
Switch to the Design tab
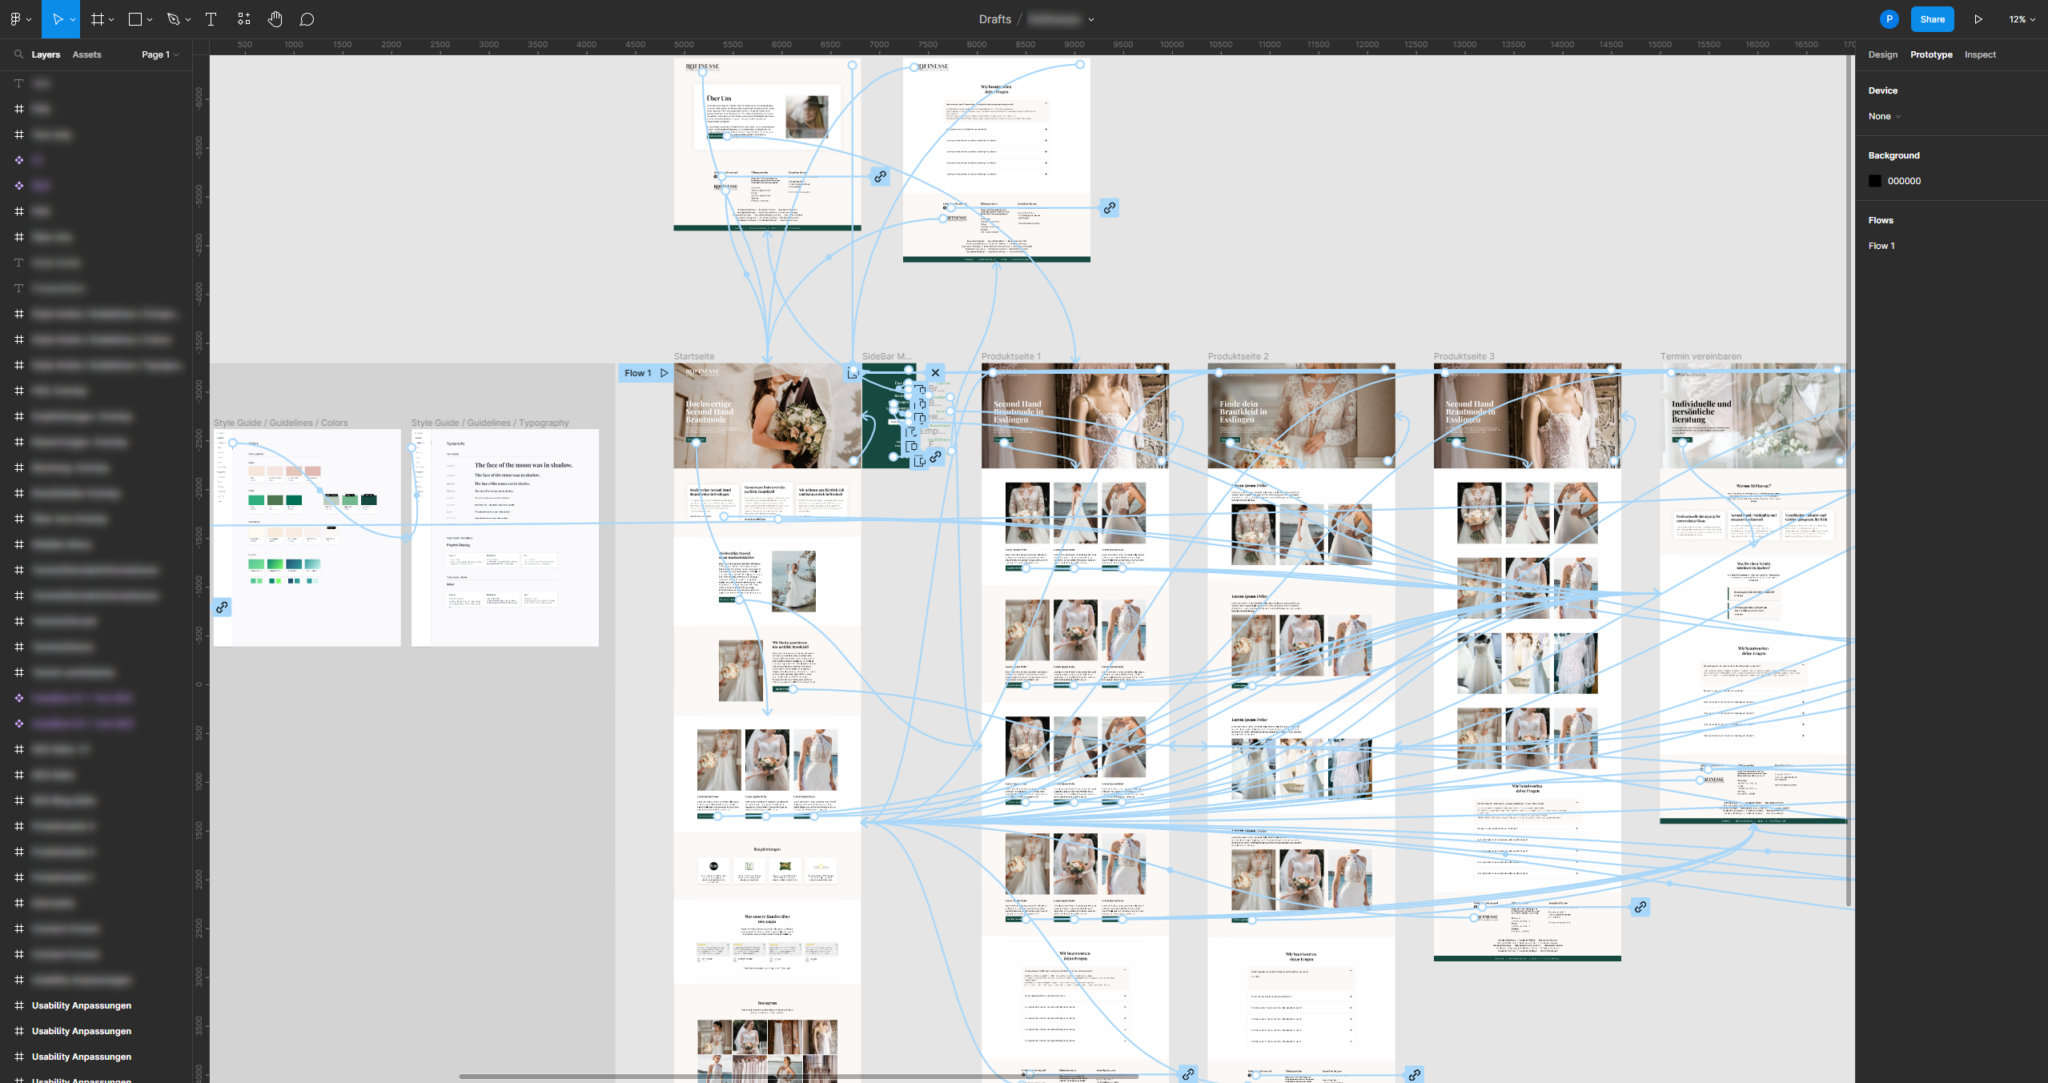tap(1883, 54)
